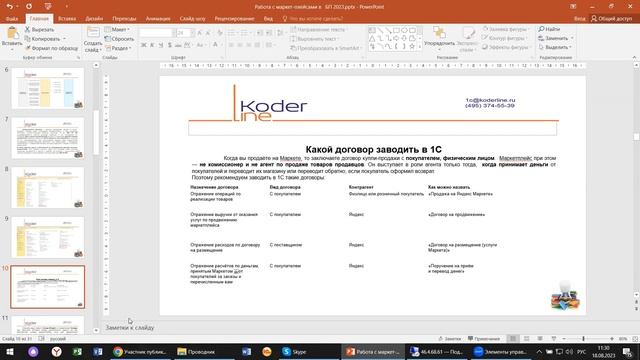The image size is (640, 360).
Task: Switch to the Дизайн tab
Action: 94,19
